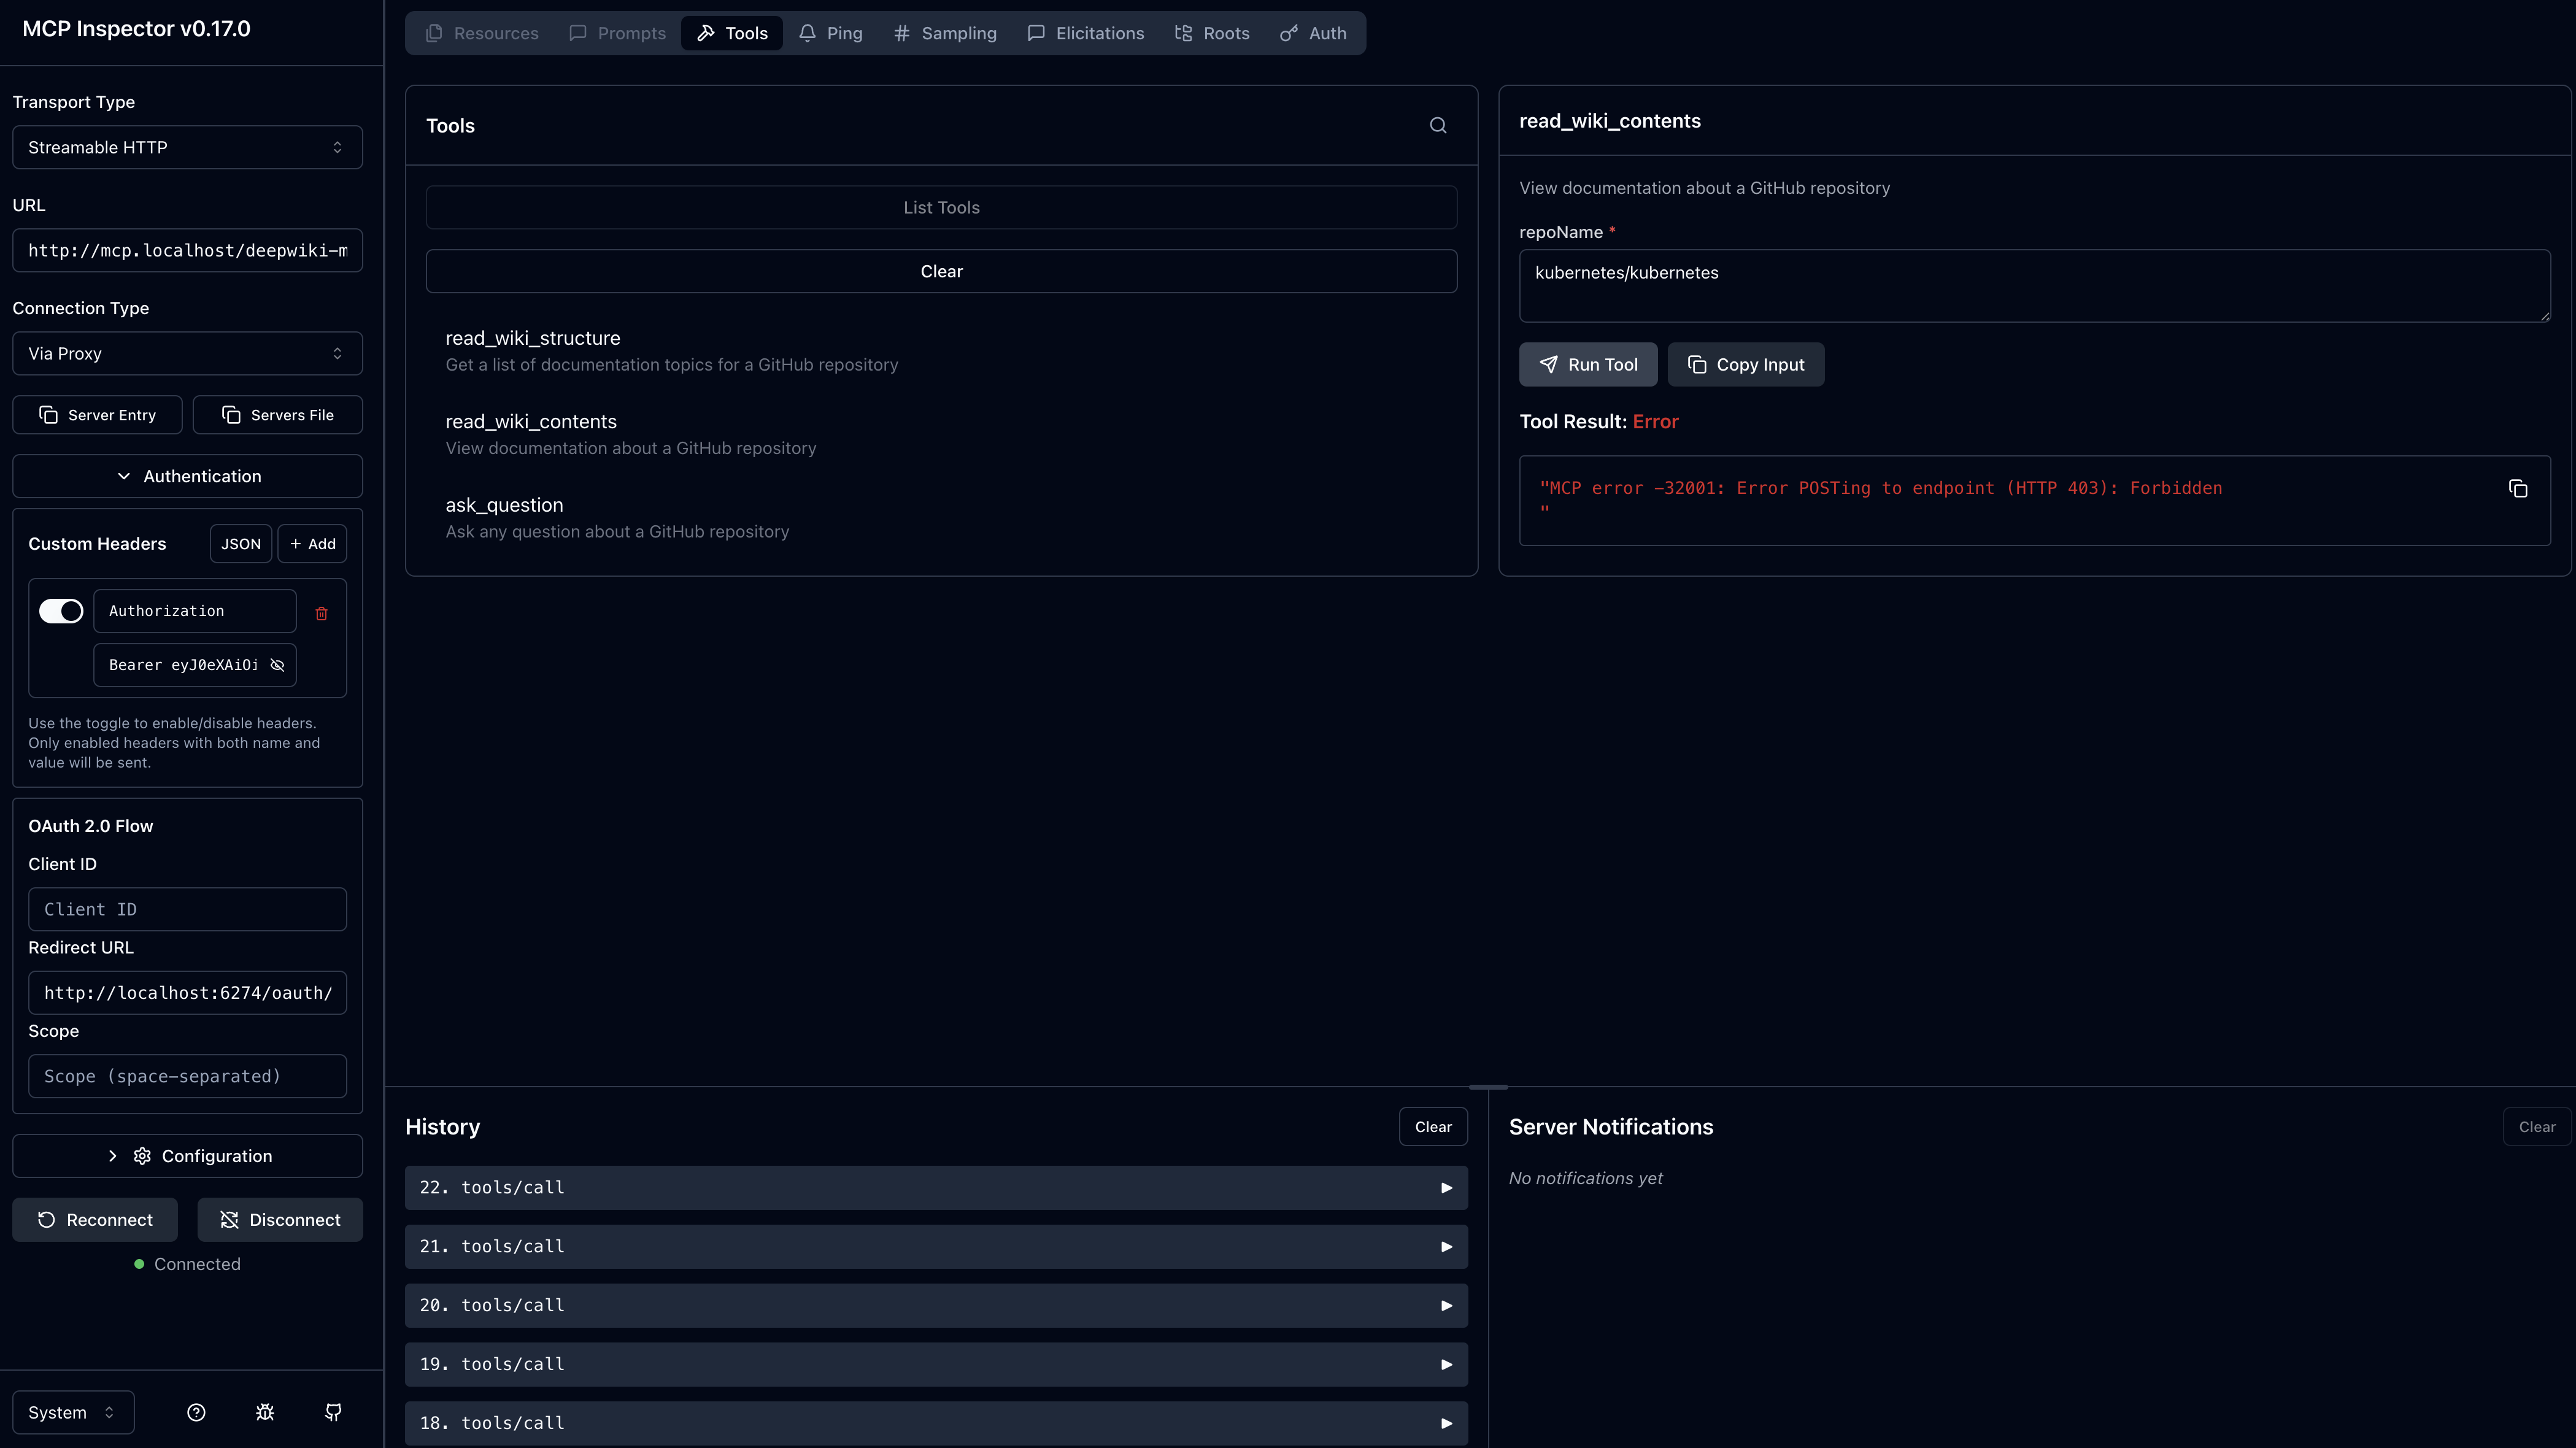This screenshot has width=2576, height=1448.
Task: Open the Transport Type dropdown
Action: pos(187,147)
